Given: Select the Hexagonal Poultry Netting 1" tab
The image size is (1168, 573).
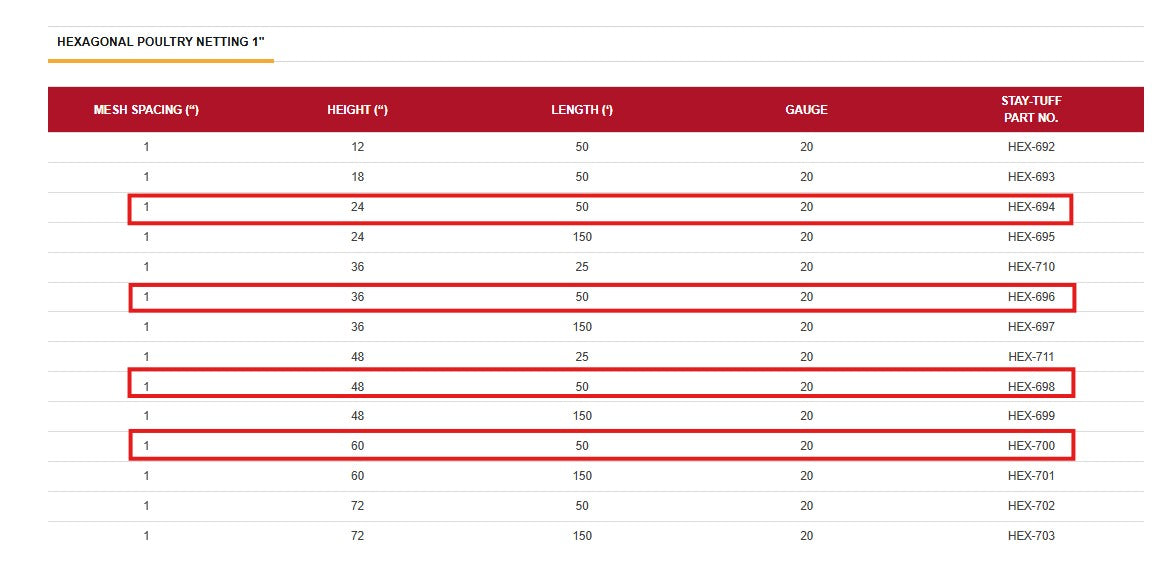Looking at the screenshot, I should 160,43.
